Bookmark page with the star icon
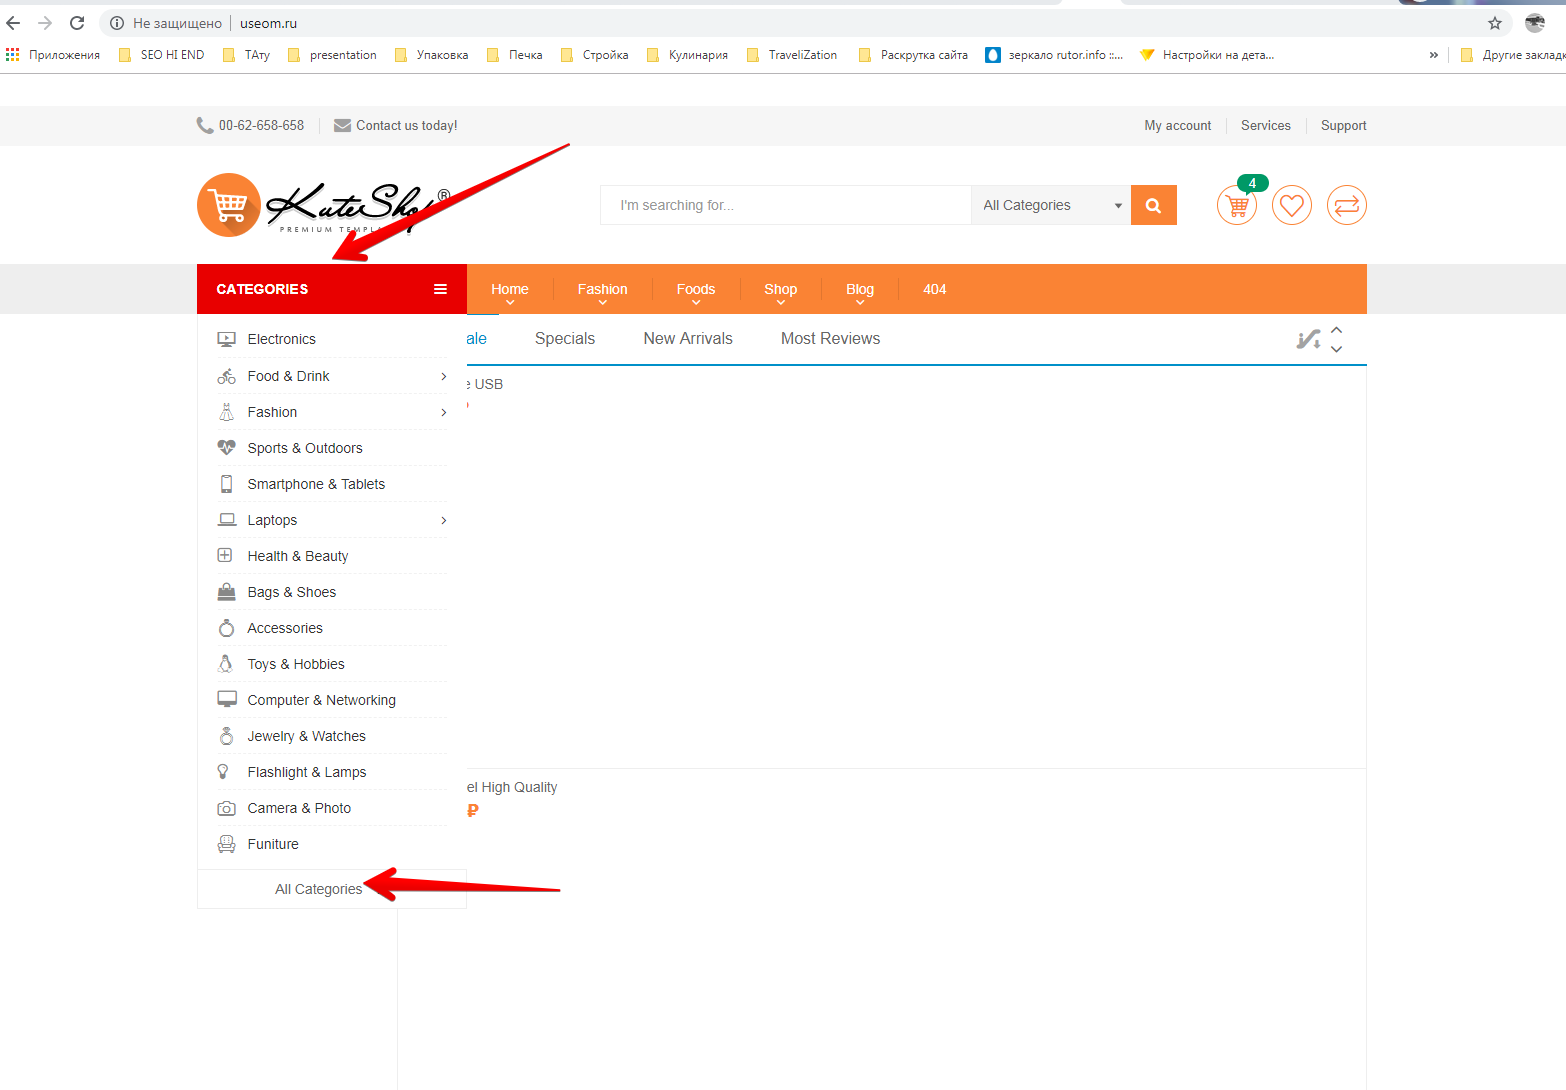The height and width of the screenshot is (1090, 1566). click(x=1495, y=23)
